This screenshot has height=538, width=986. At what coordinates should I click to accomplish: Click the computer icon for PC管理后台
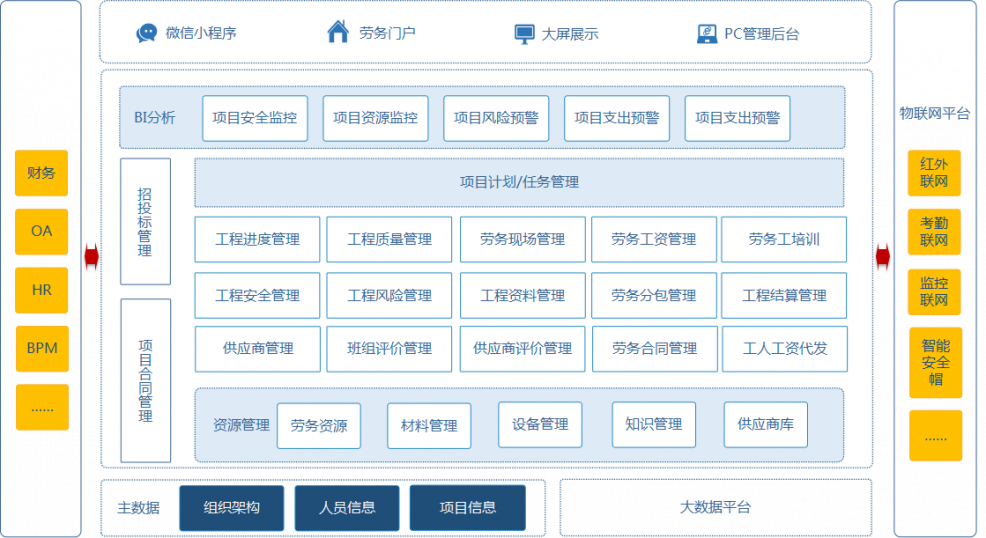(707, 33)
